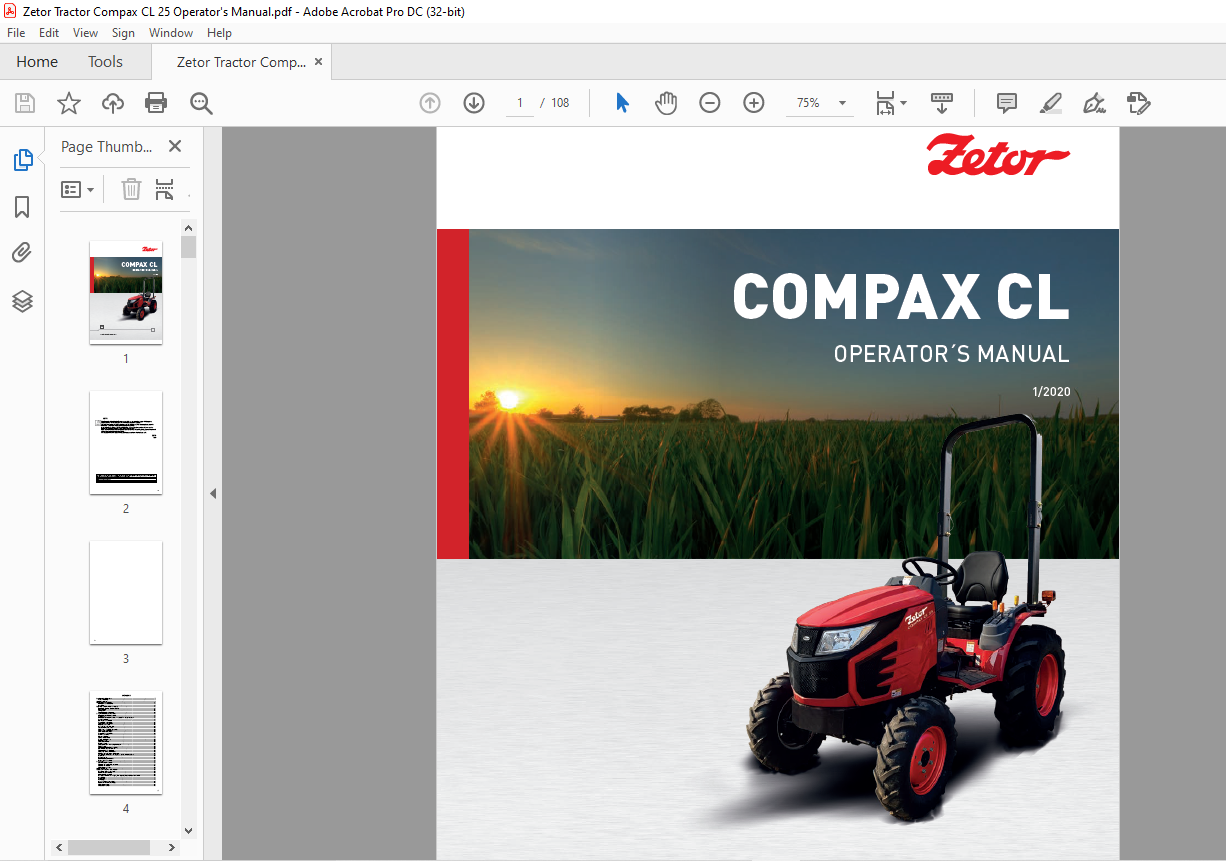Click the Save file icon
This screenshot has height=861, width=1226.
click(25, 103)
